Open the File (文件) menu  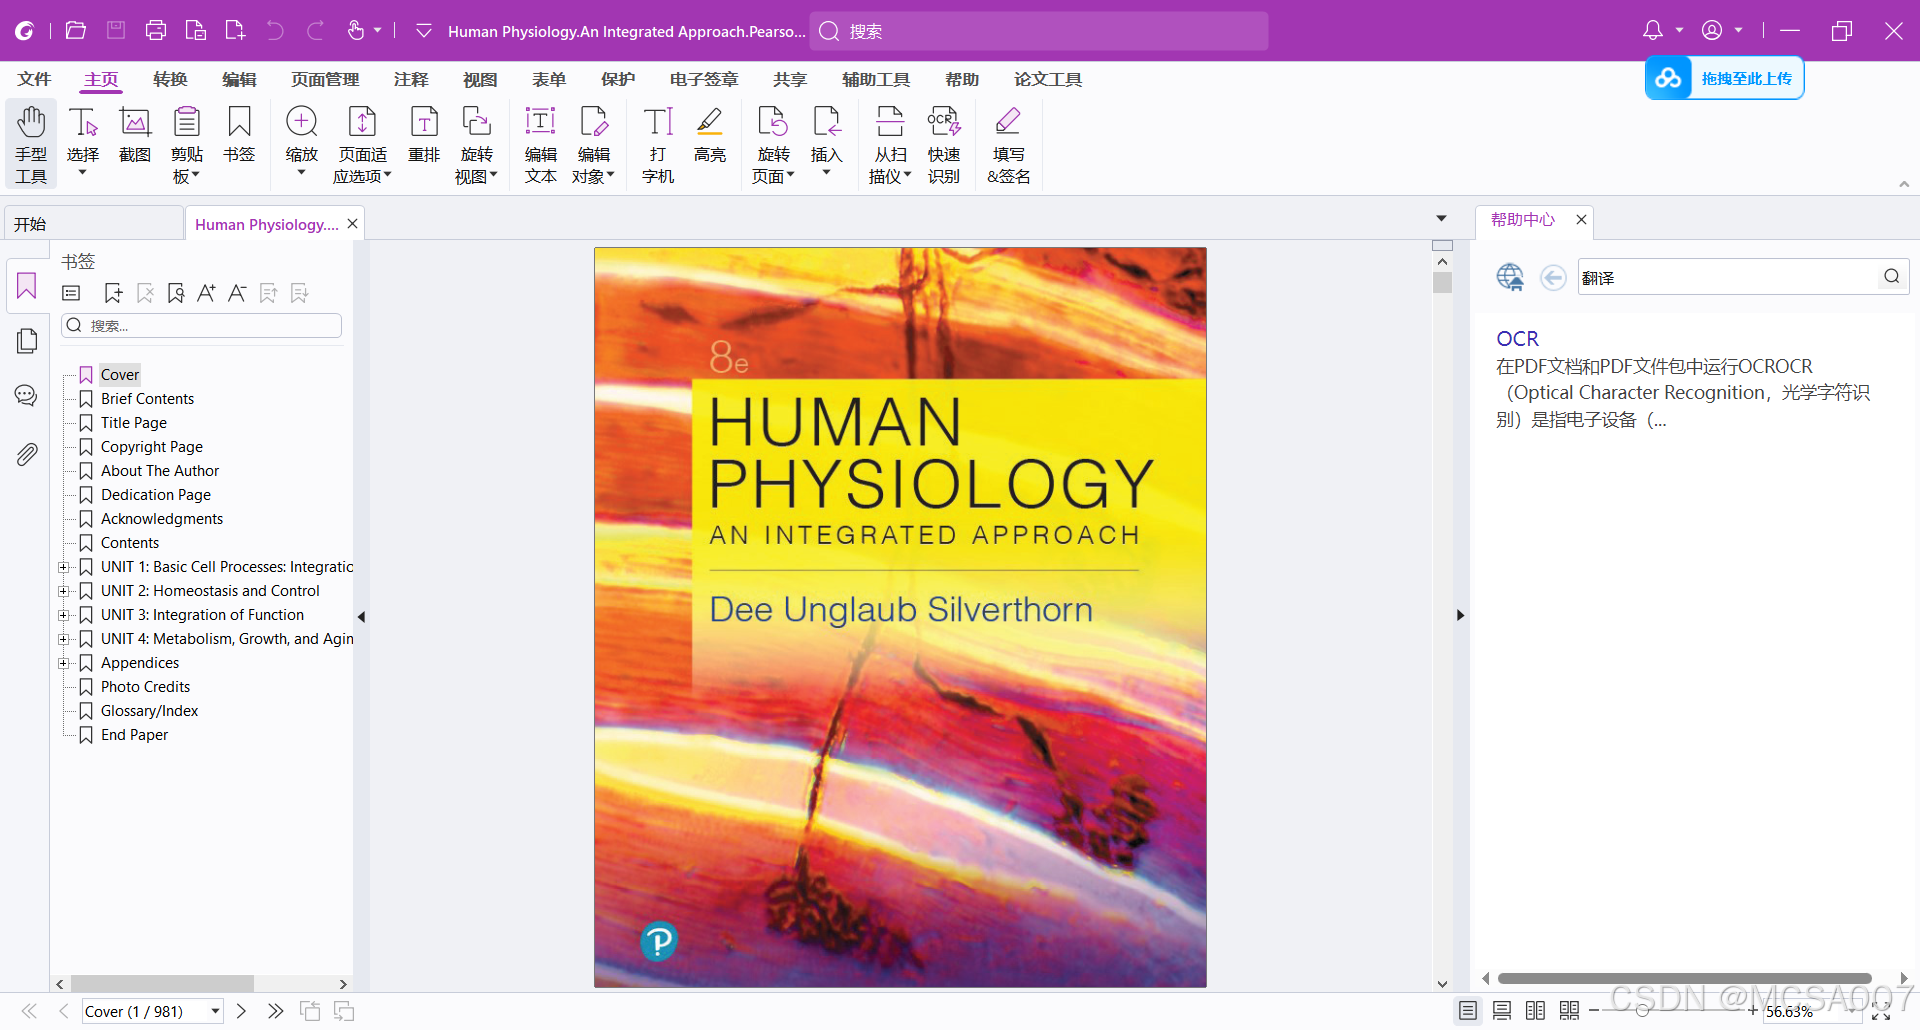[x=34, y=79]
